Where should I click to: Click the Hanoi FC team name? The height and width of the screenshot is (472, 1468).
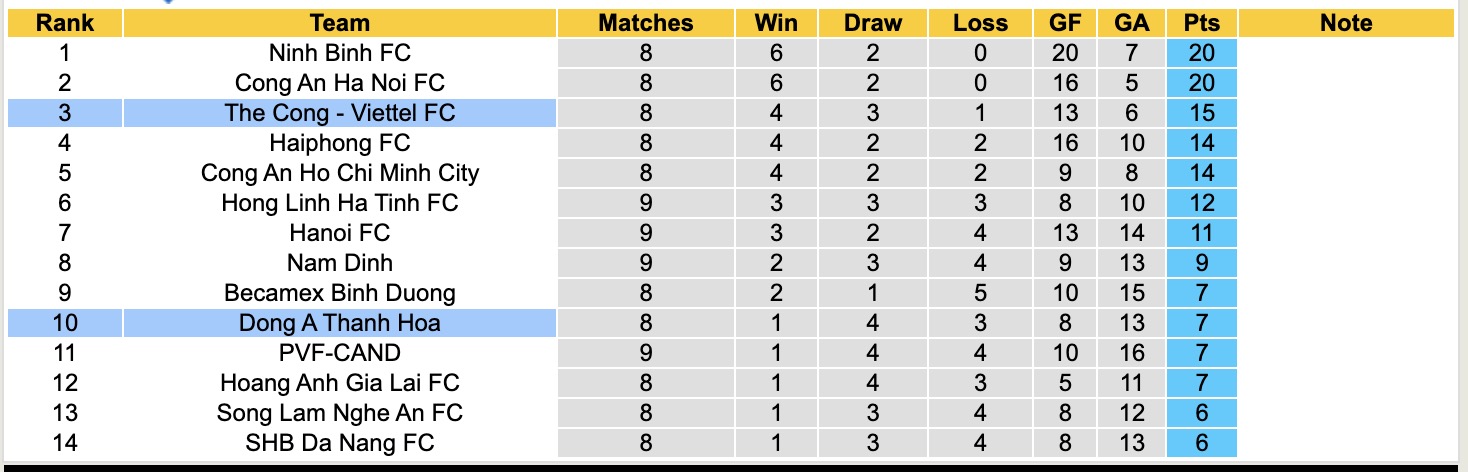[340, 233]
